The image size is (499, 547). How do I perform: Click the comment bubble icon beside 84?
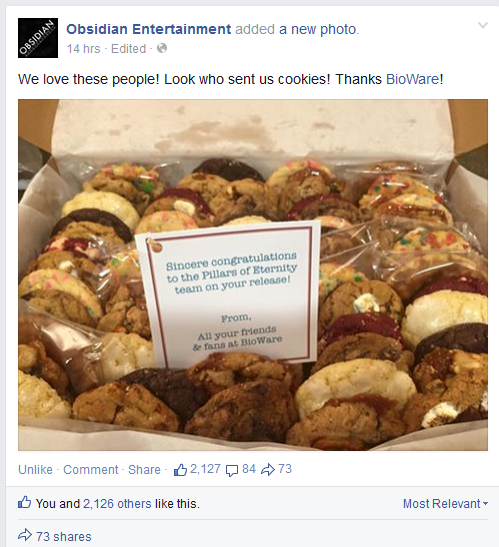coord(232,471)
